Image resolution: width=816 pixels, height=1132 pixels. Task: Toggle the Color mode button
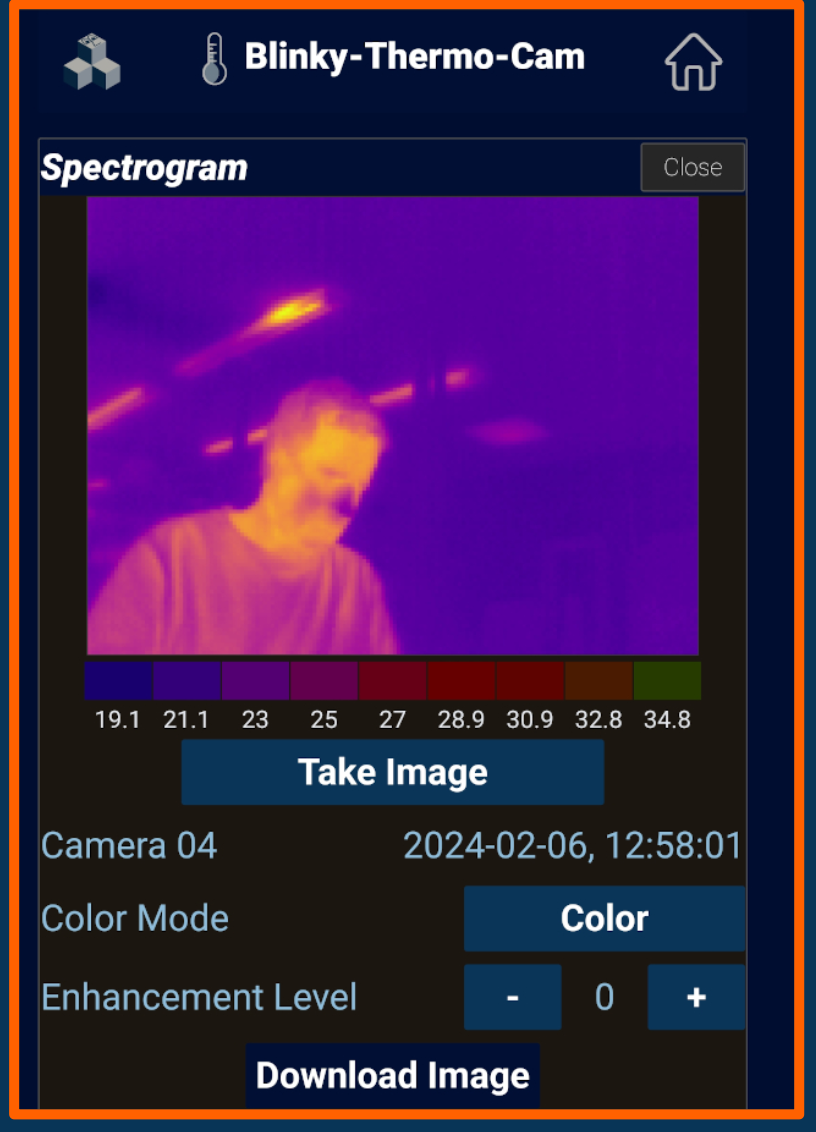point(604,918)
